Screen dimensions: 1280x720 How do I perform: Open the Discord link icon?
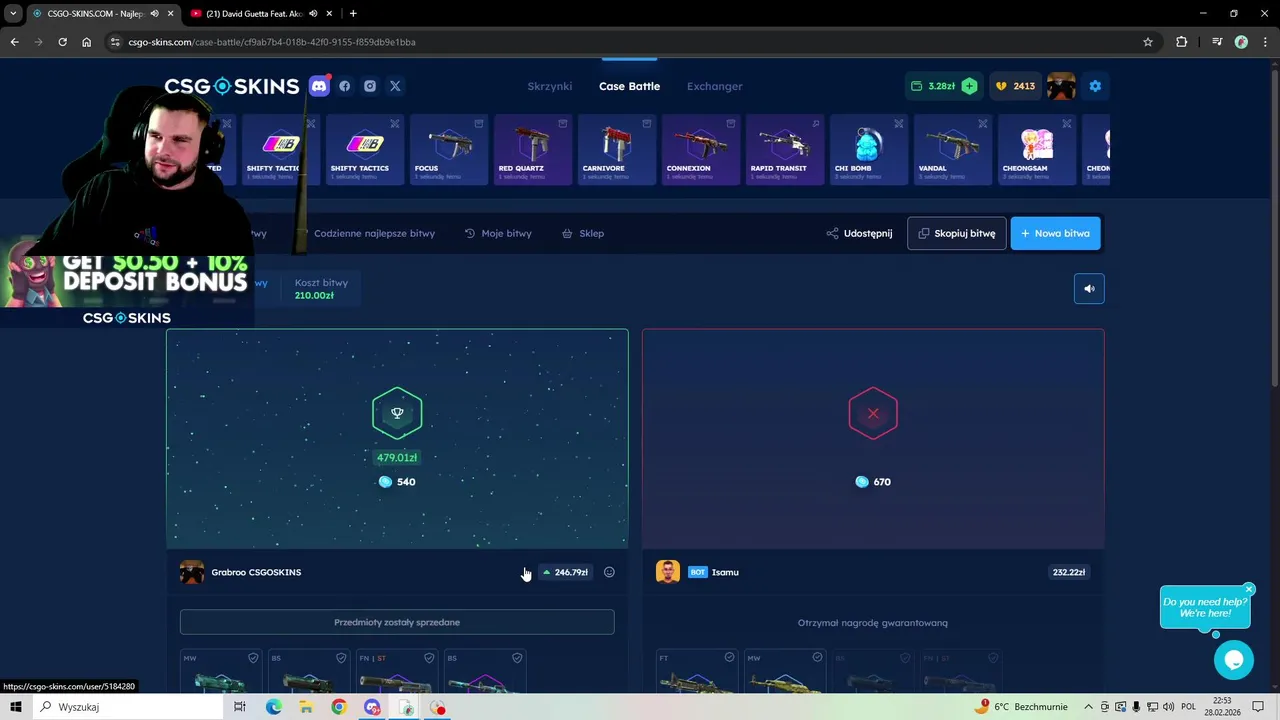click(x=319, y=86)
